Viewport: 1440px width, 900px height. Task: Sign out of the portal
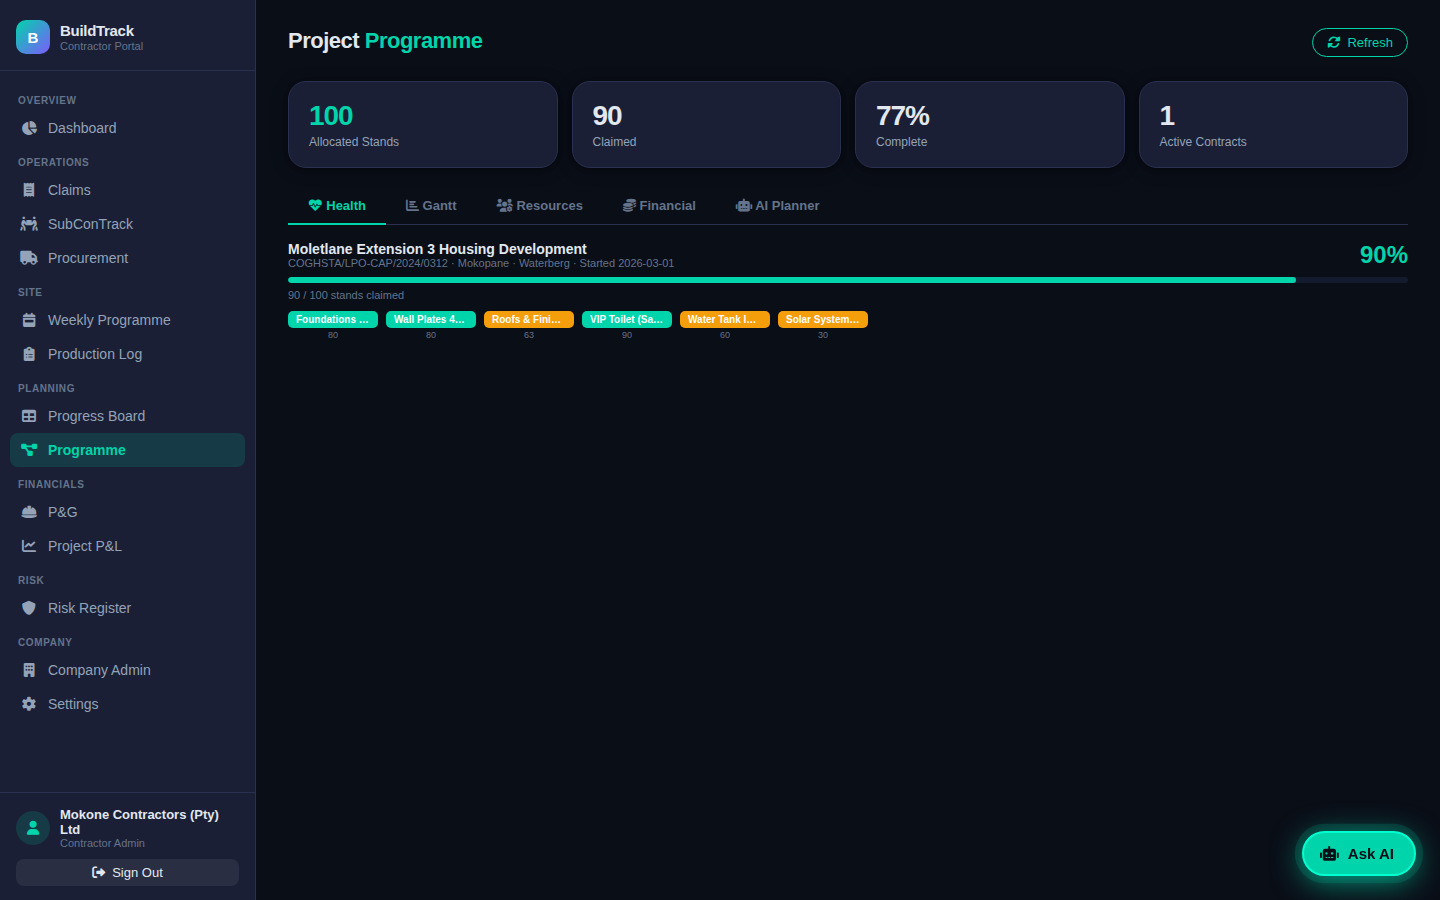pos(127,872)
